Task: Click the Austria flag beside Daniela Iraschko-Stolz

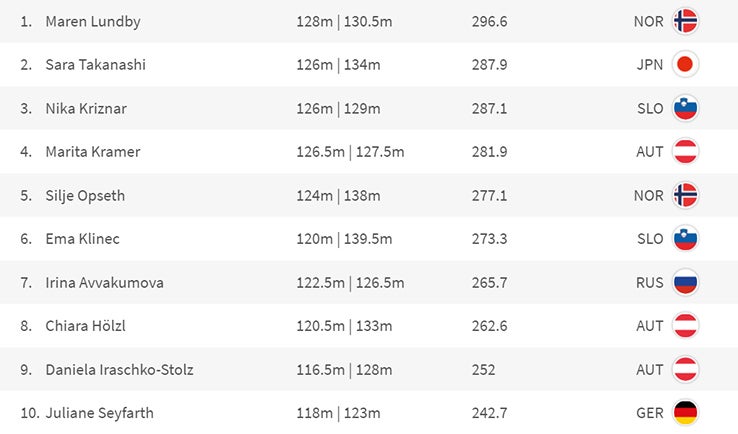Action: [x=685, y=370]
